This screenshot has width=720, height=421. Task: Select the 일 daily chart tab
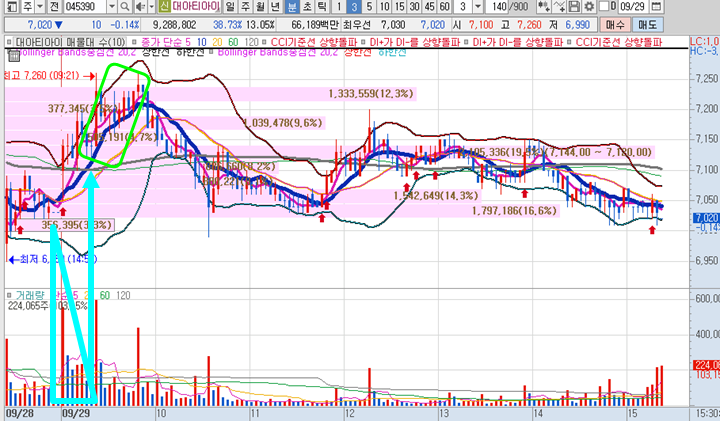[x=230, y=6]
